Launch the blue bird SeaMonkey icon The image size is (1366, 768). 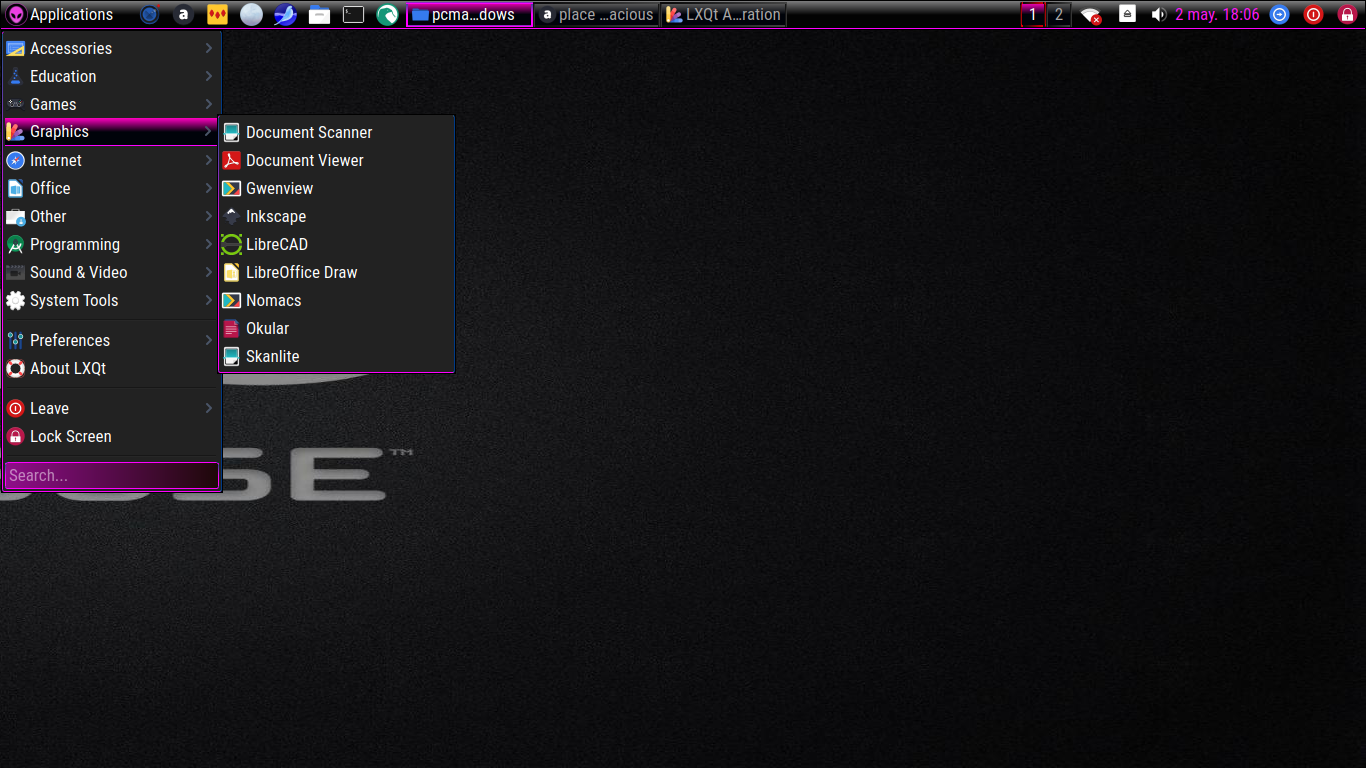pos(285,15)
